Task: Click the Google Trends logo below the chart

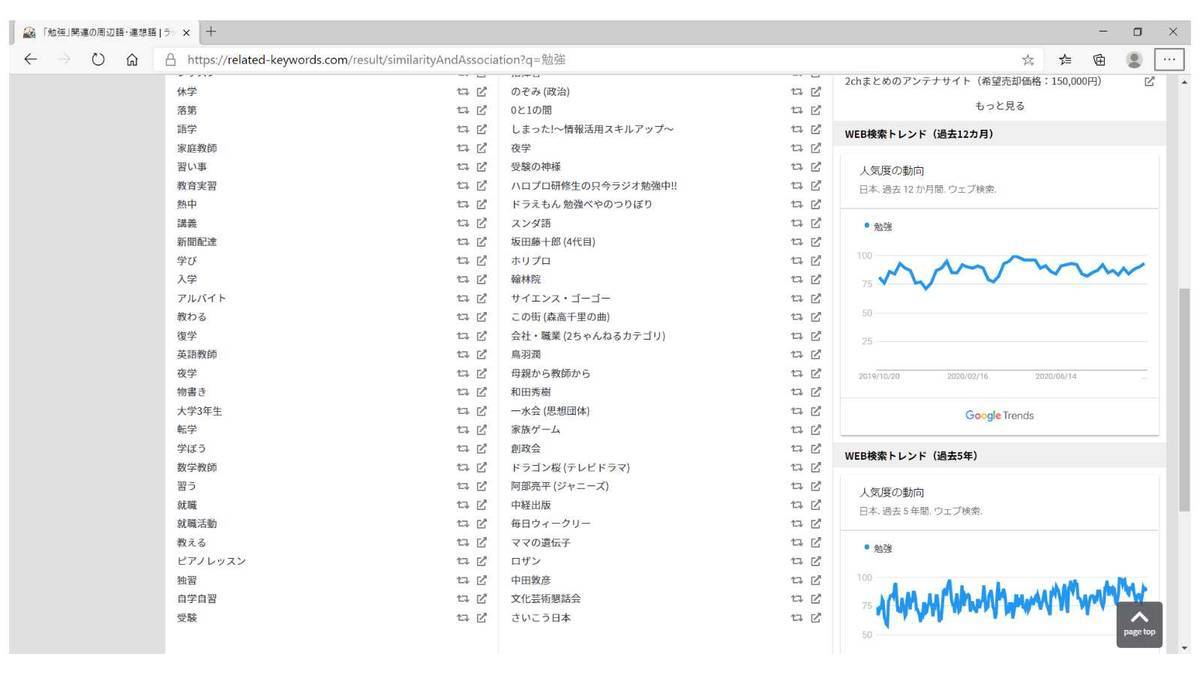Action: (998, 415)
